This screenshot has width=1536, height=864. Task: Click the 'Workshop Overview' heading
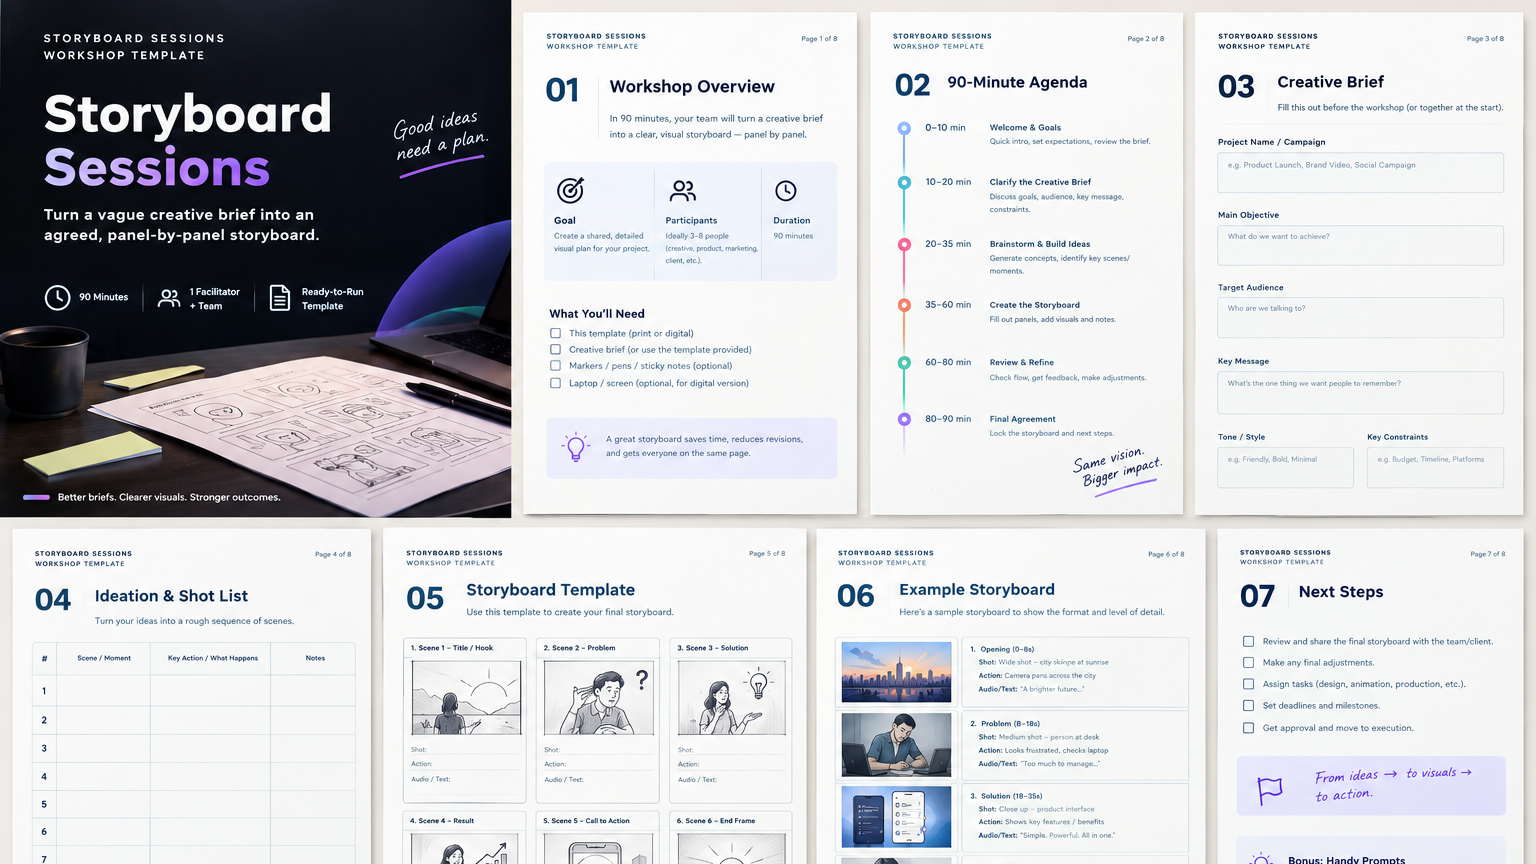[x=692, y=87]
